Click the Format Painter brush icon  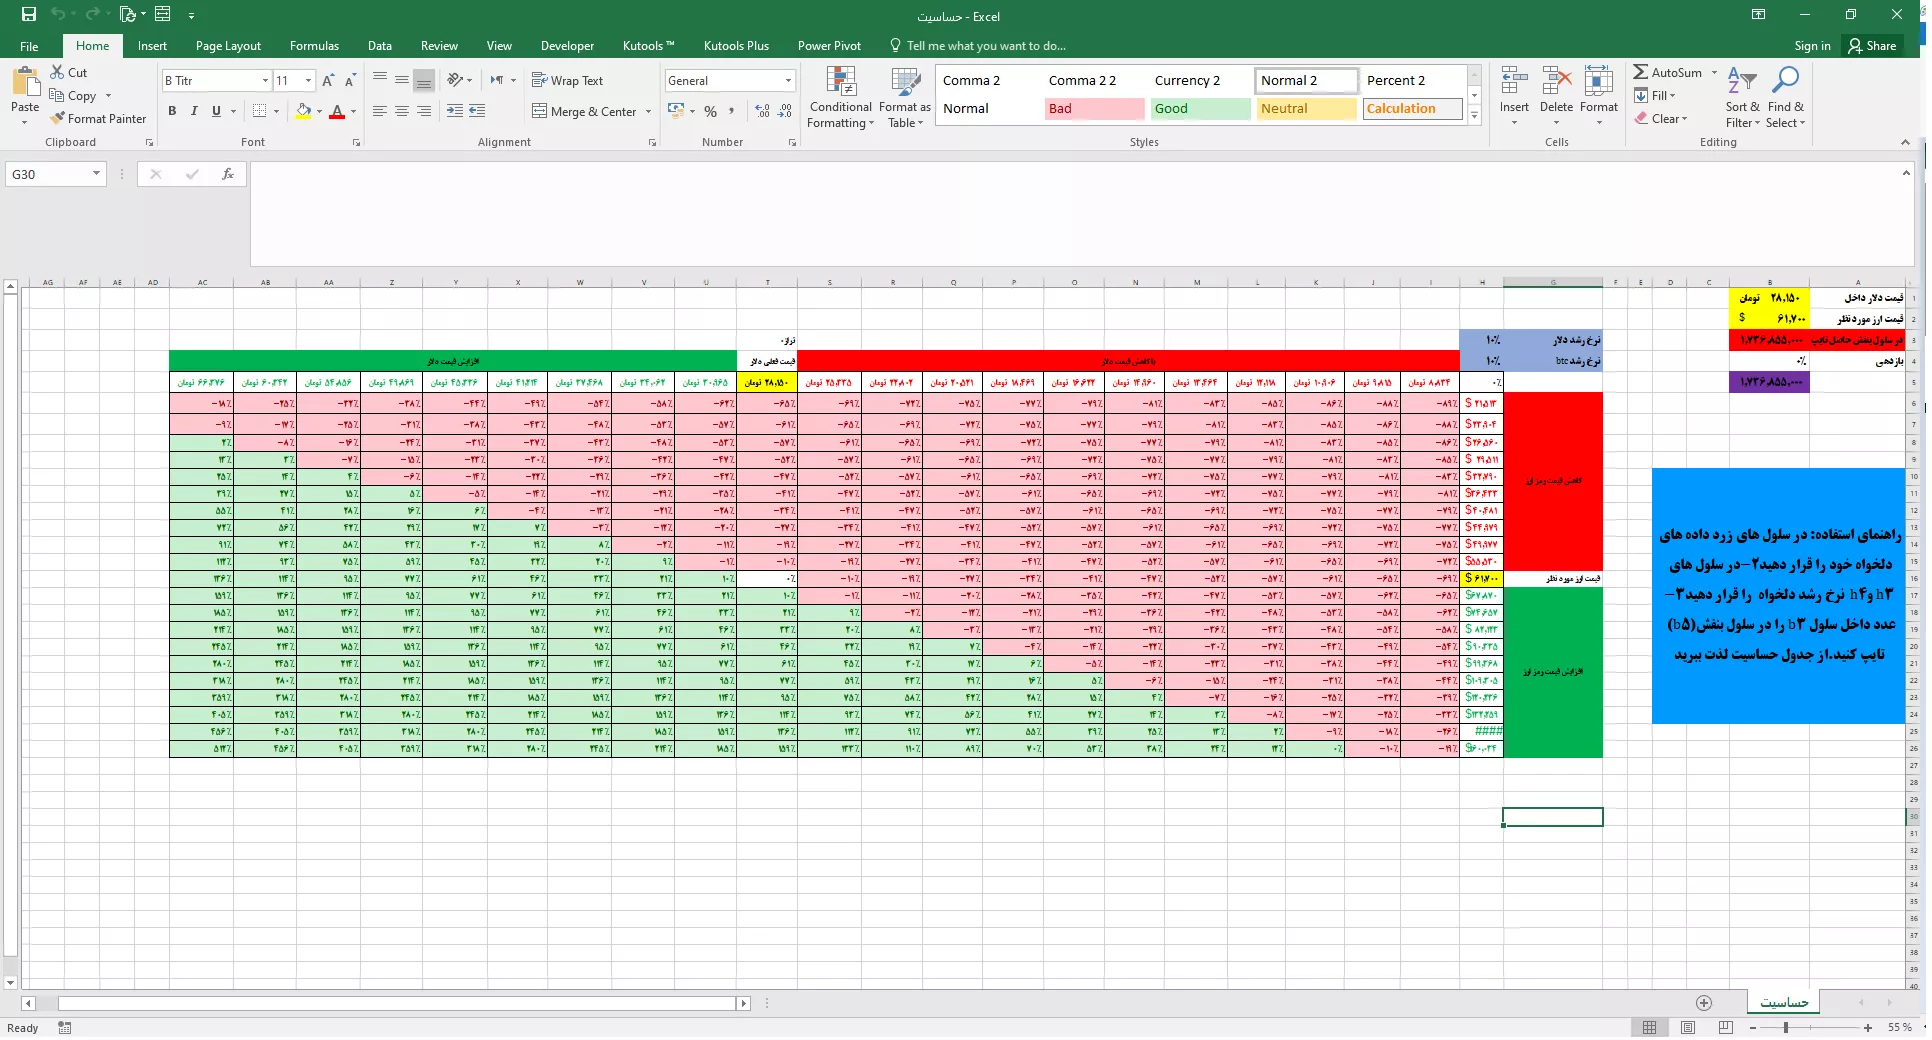[x=57, y=119]
